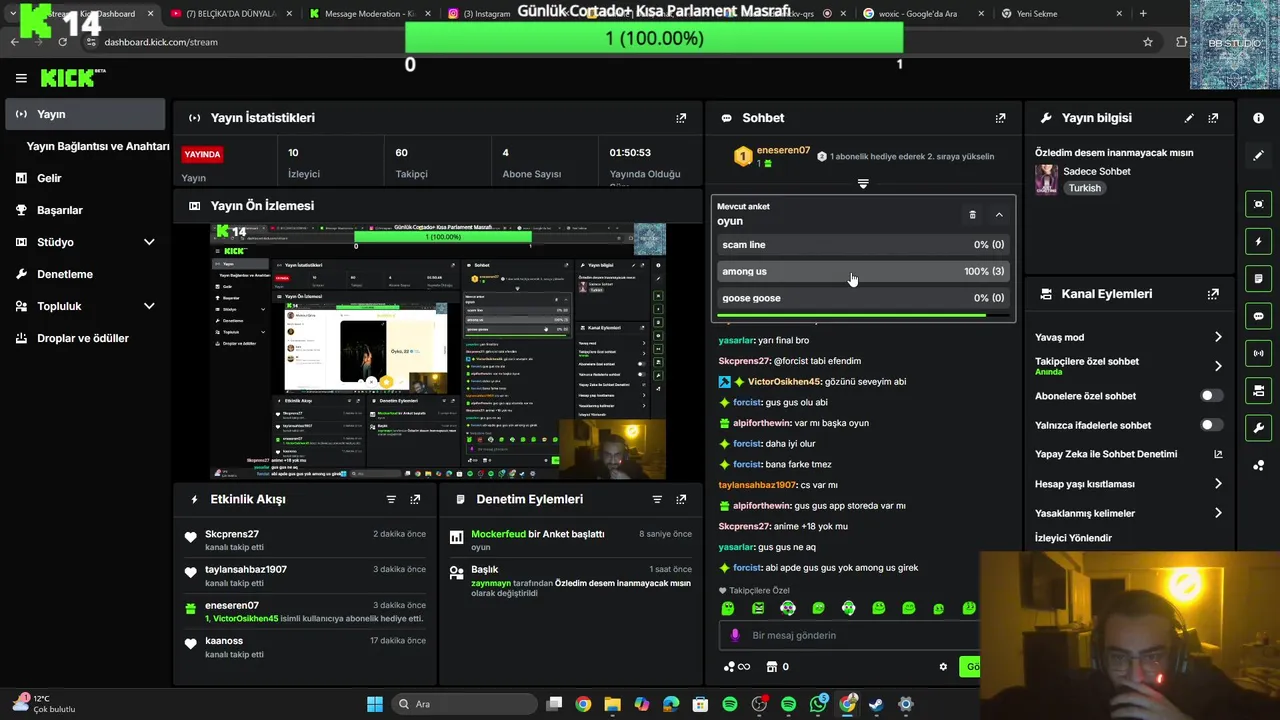Screen dimensions: 1280x720
Task: Pop out the Sohbet chat panel
Action: coord(1000,118)
